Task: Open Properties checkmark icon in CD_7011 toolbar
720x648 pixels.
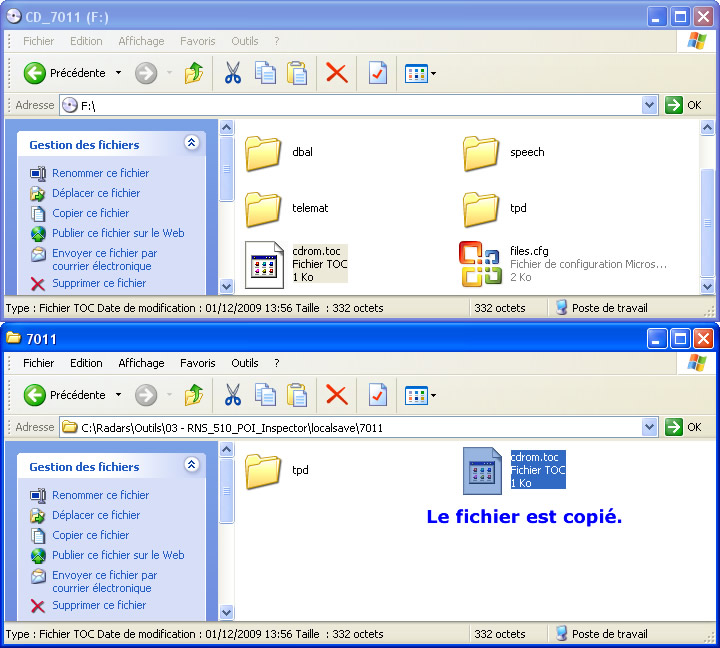Action: coord(378,73)
